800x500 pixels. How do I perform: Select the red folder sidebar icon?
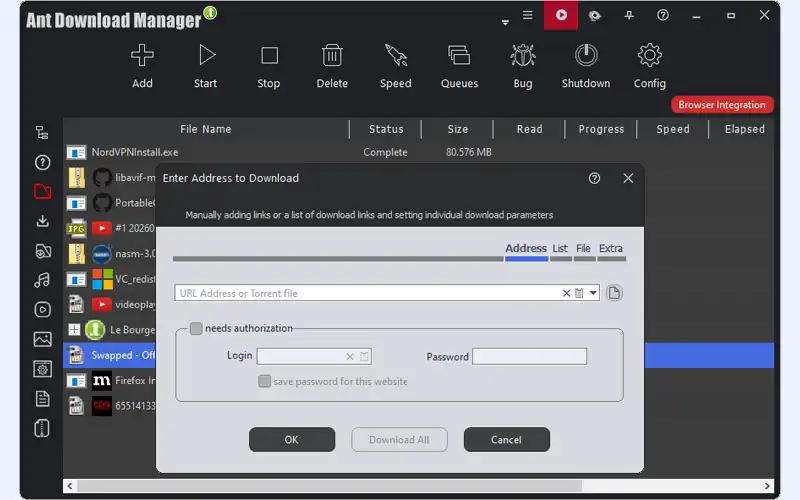click(x=42, y=191)
